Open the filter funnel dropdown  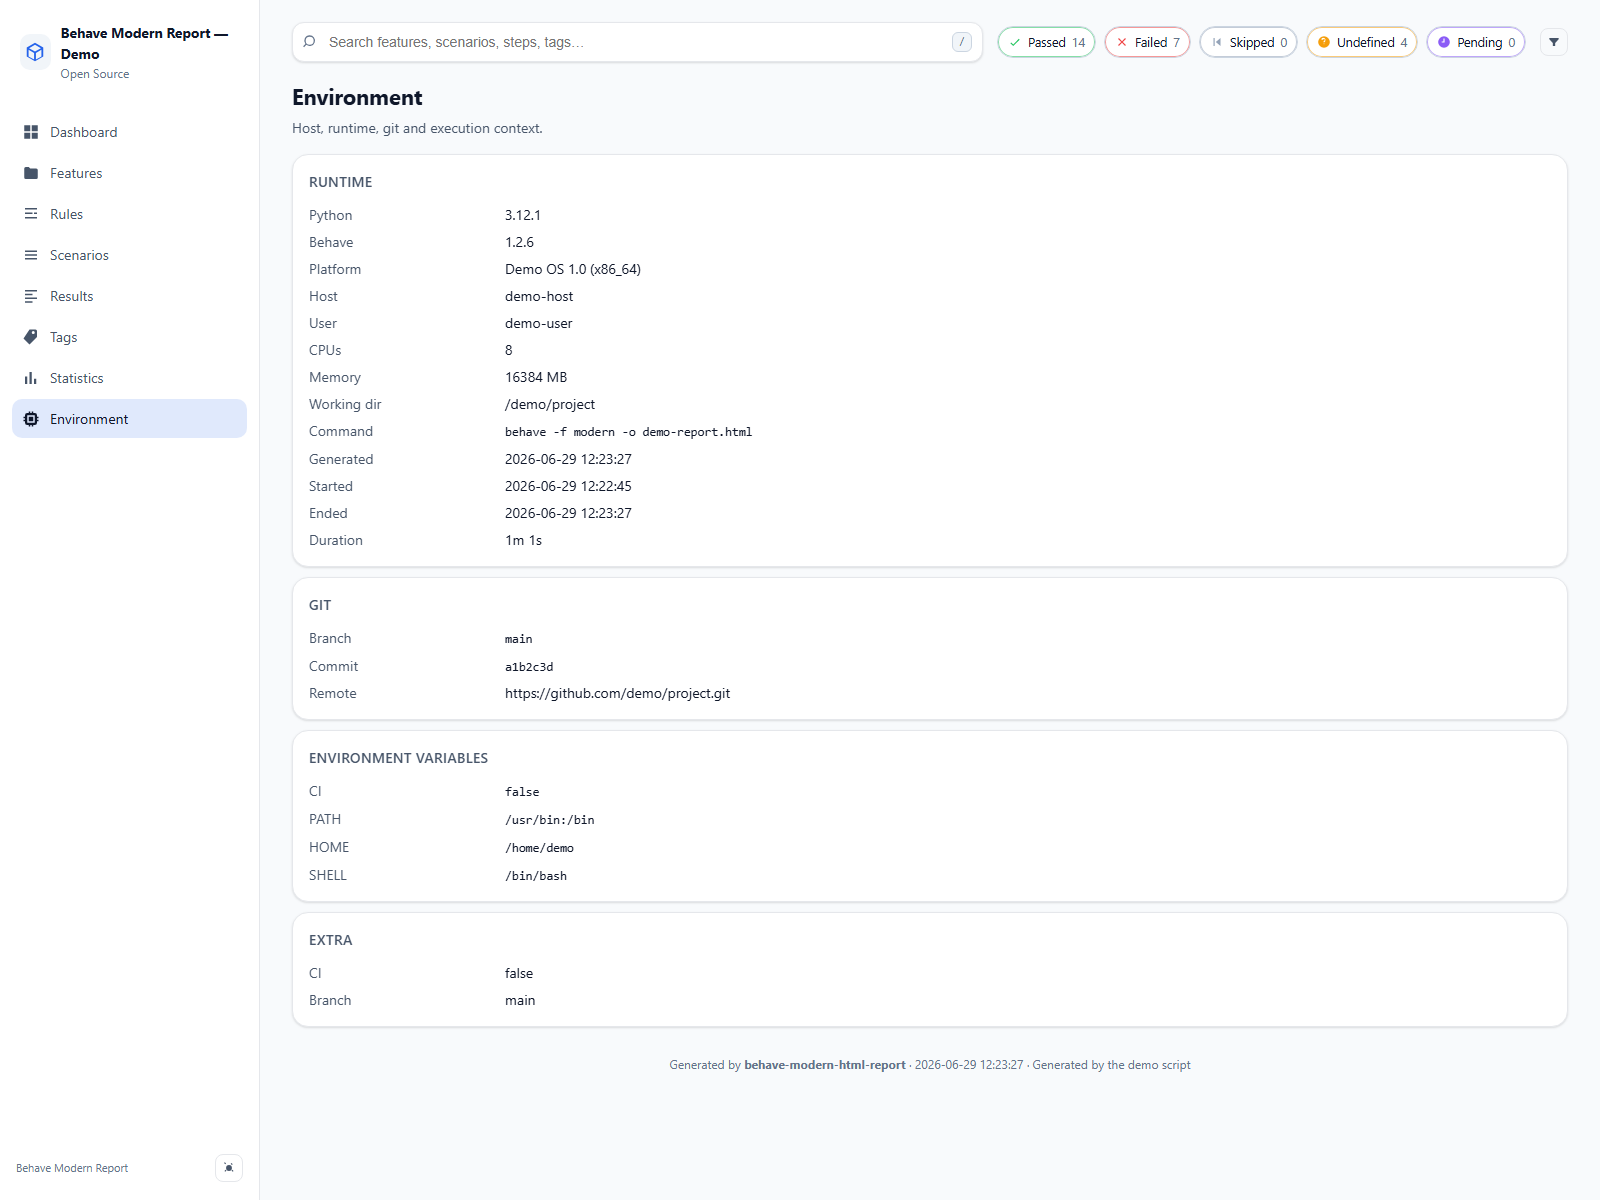coord(1554,42)
